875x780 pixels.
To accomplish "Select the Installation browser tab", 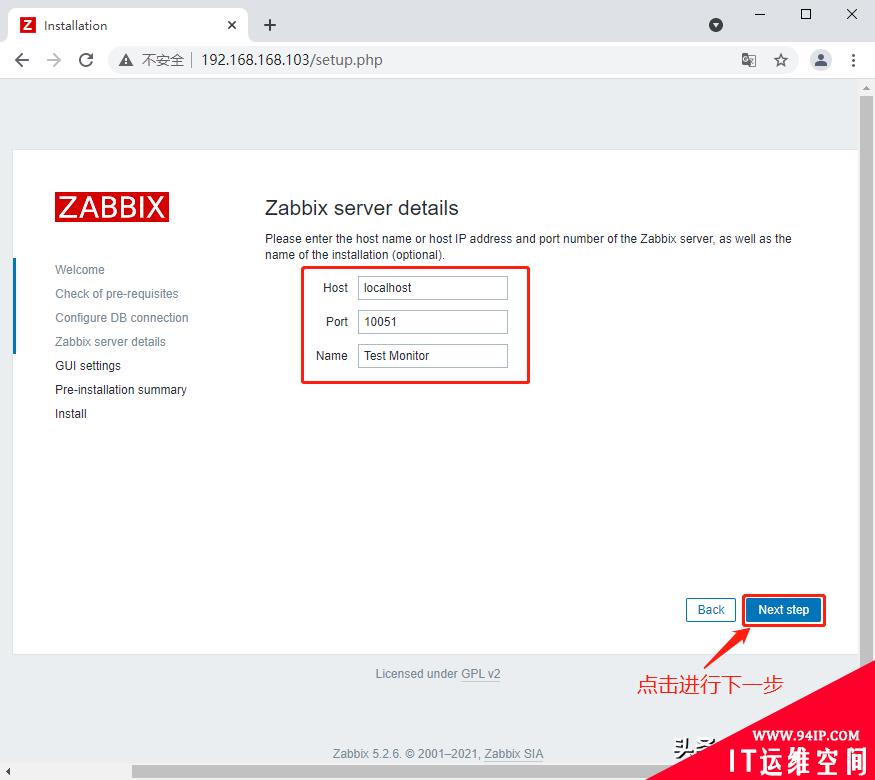I will pos(128,25).
